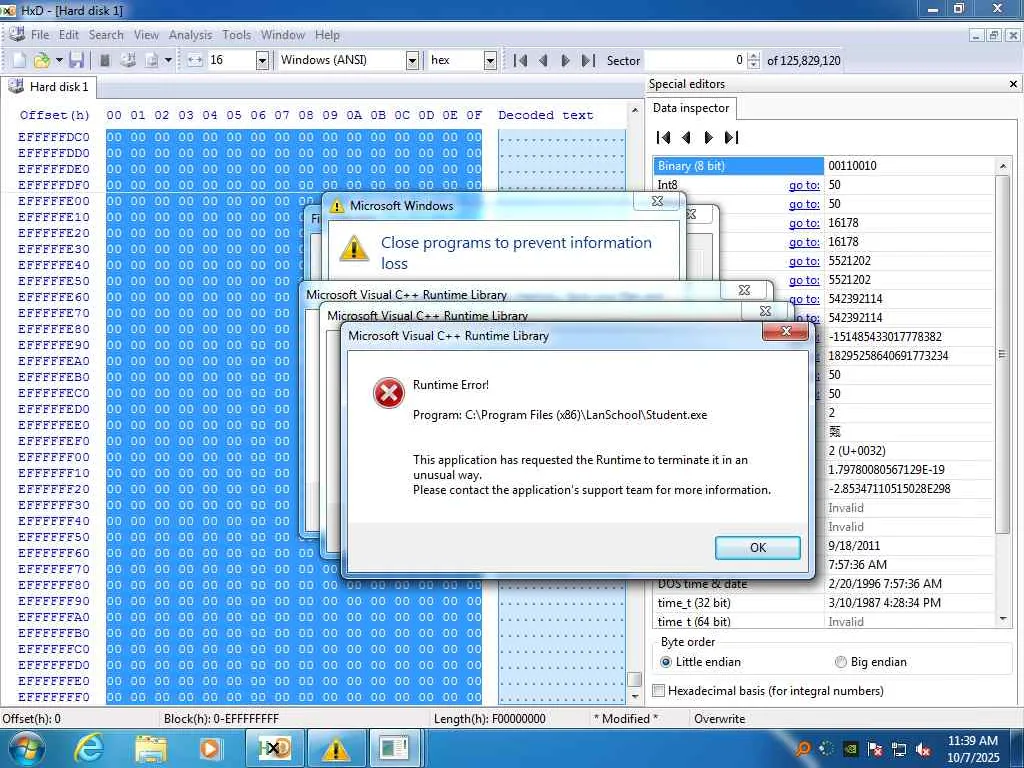This screenshot has height=768, width=1024.
Task: Click the time_t (32 bit) inspector row label
Action: (x=694, y=603)
